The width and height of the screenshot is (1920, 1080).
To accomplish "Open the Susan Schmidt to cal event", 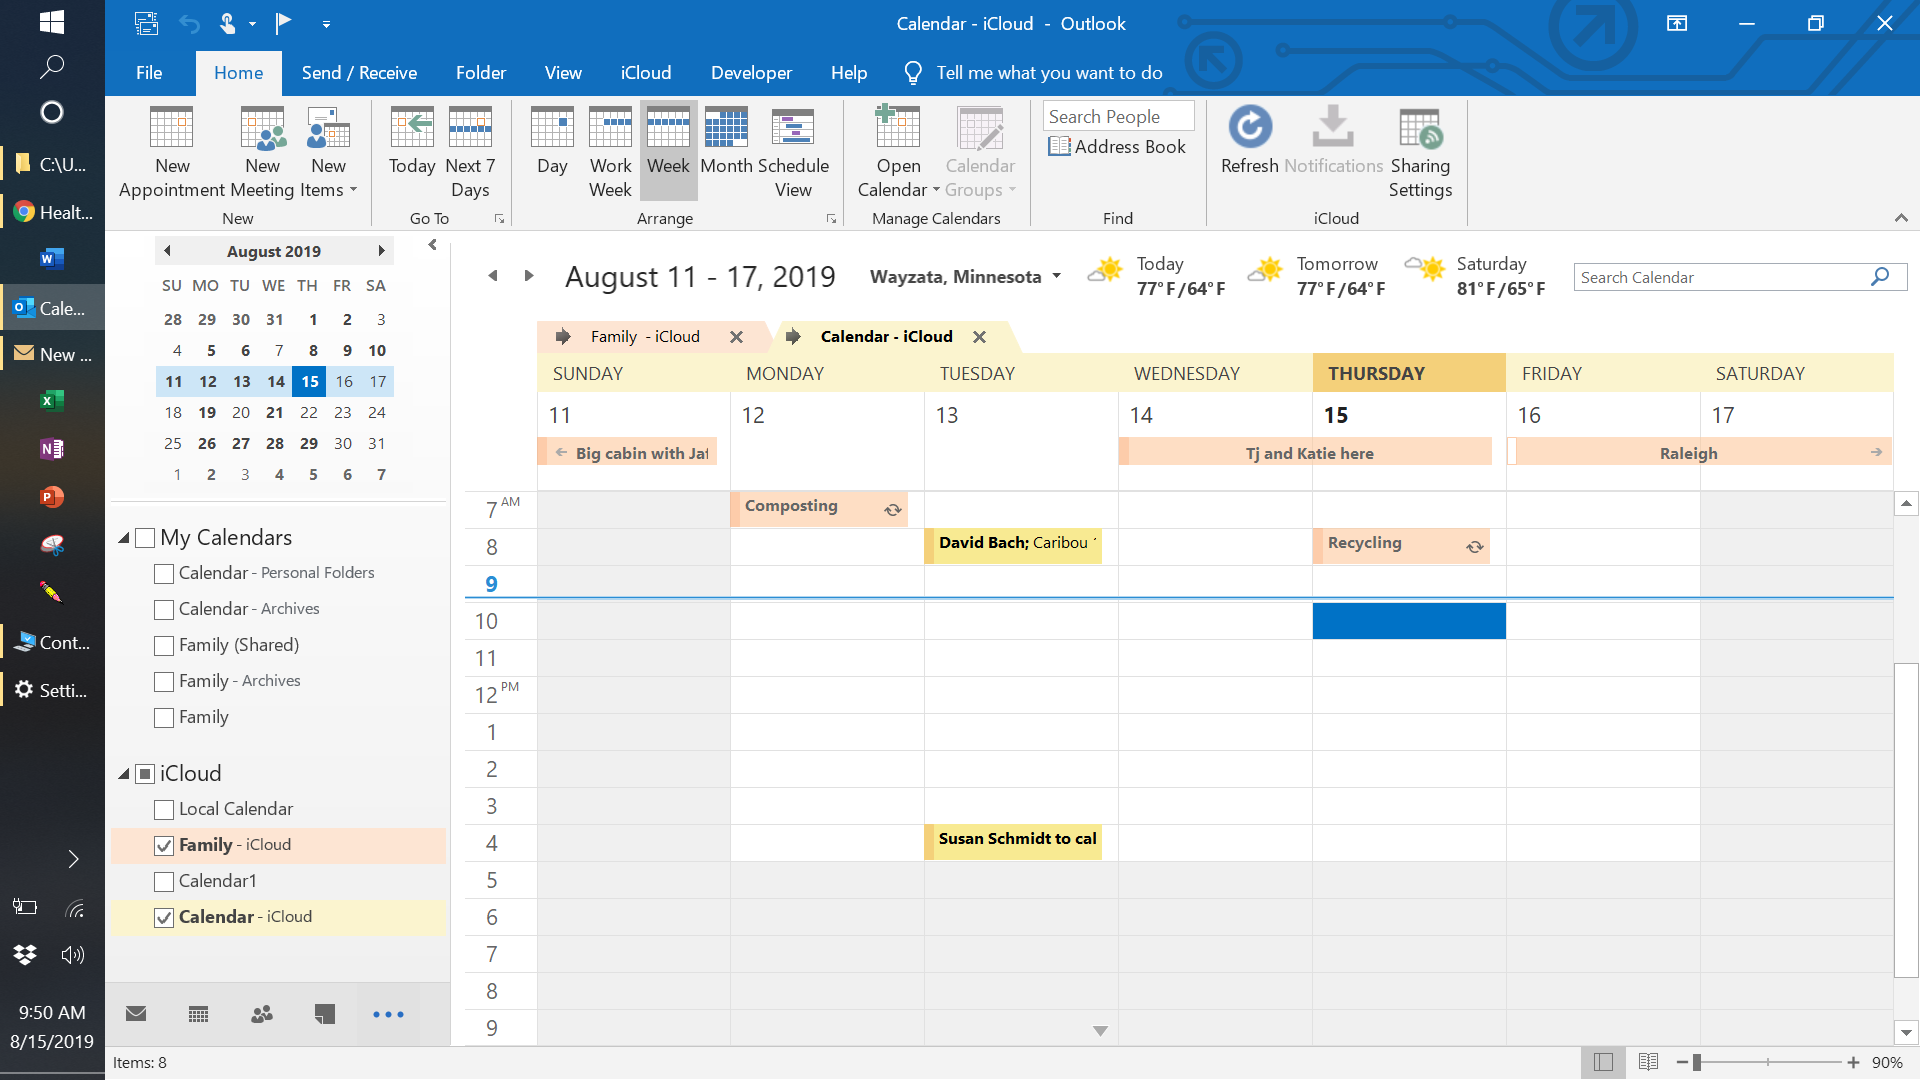I will 1013,842.
